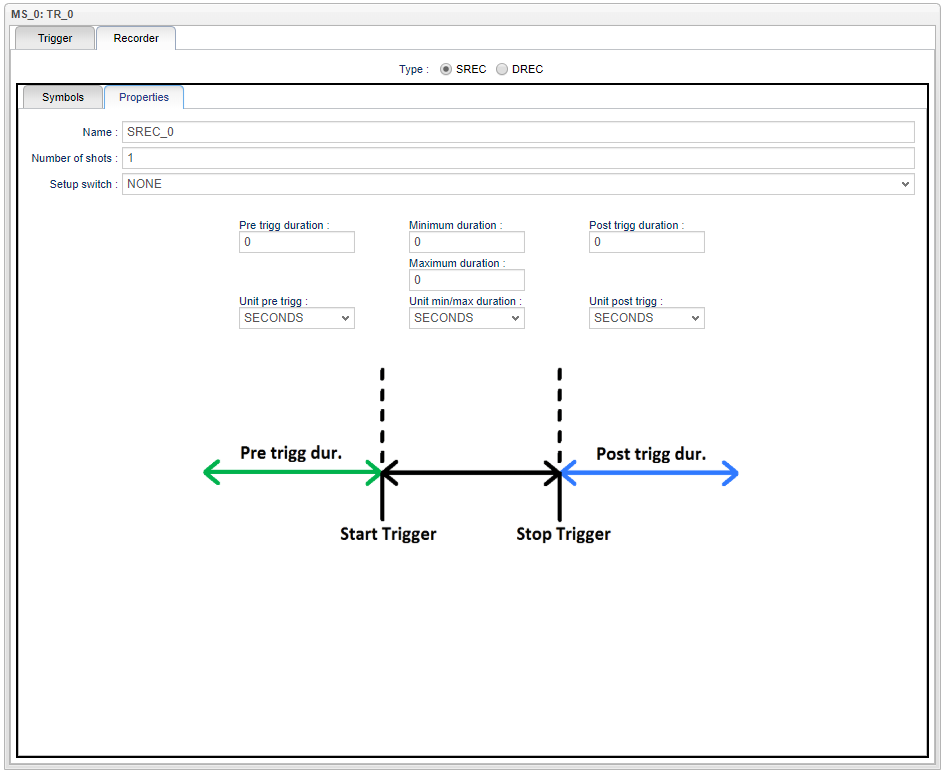Open the Unit post trigg dropdown
Screen dimensions: 945x774
[646, 318]
